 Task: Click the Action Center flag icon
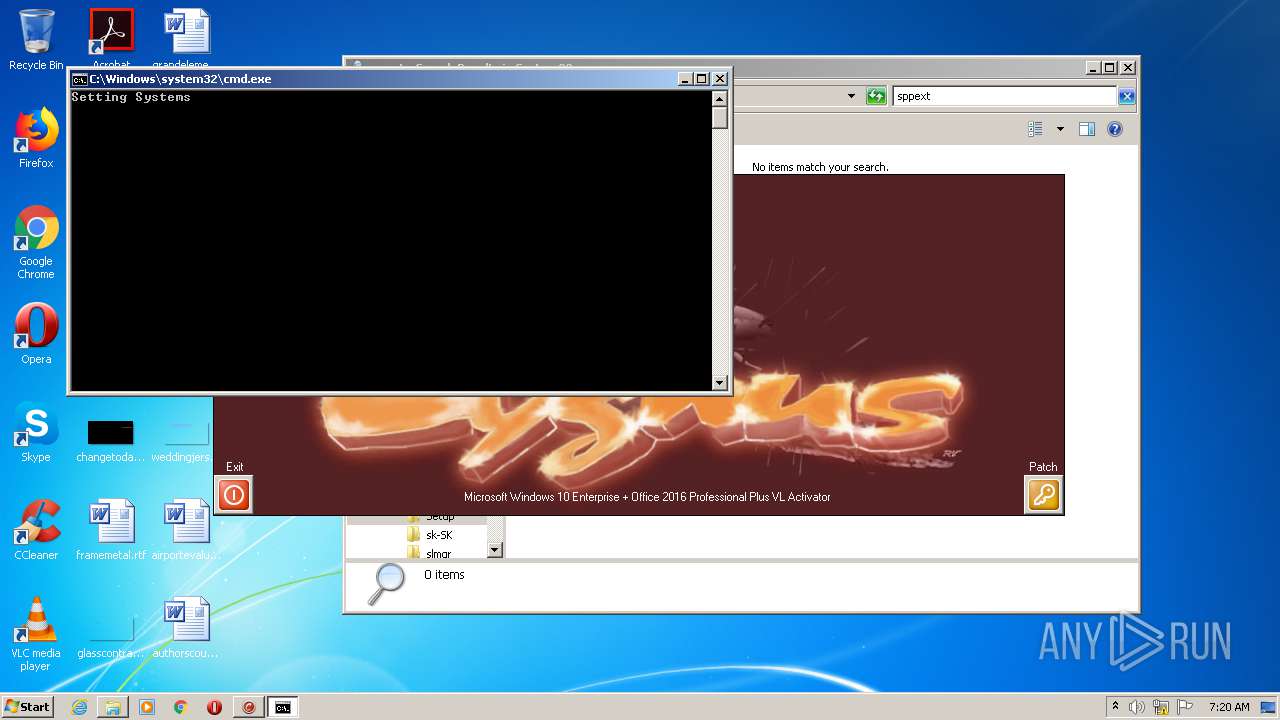[1185, 707]
